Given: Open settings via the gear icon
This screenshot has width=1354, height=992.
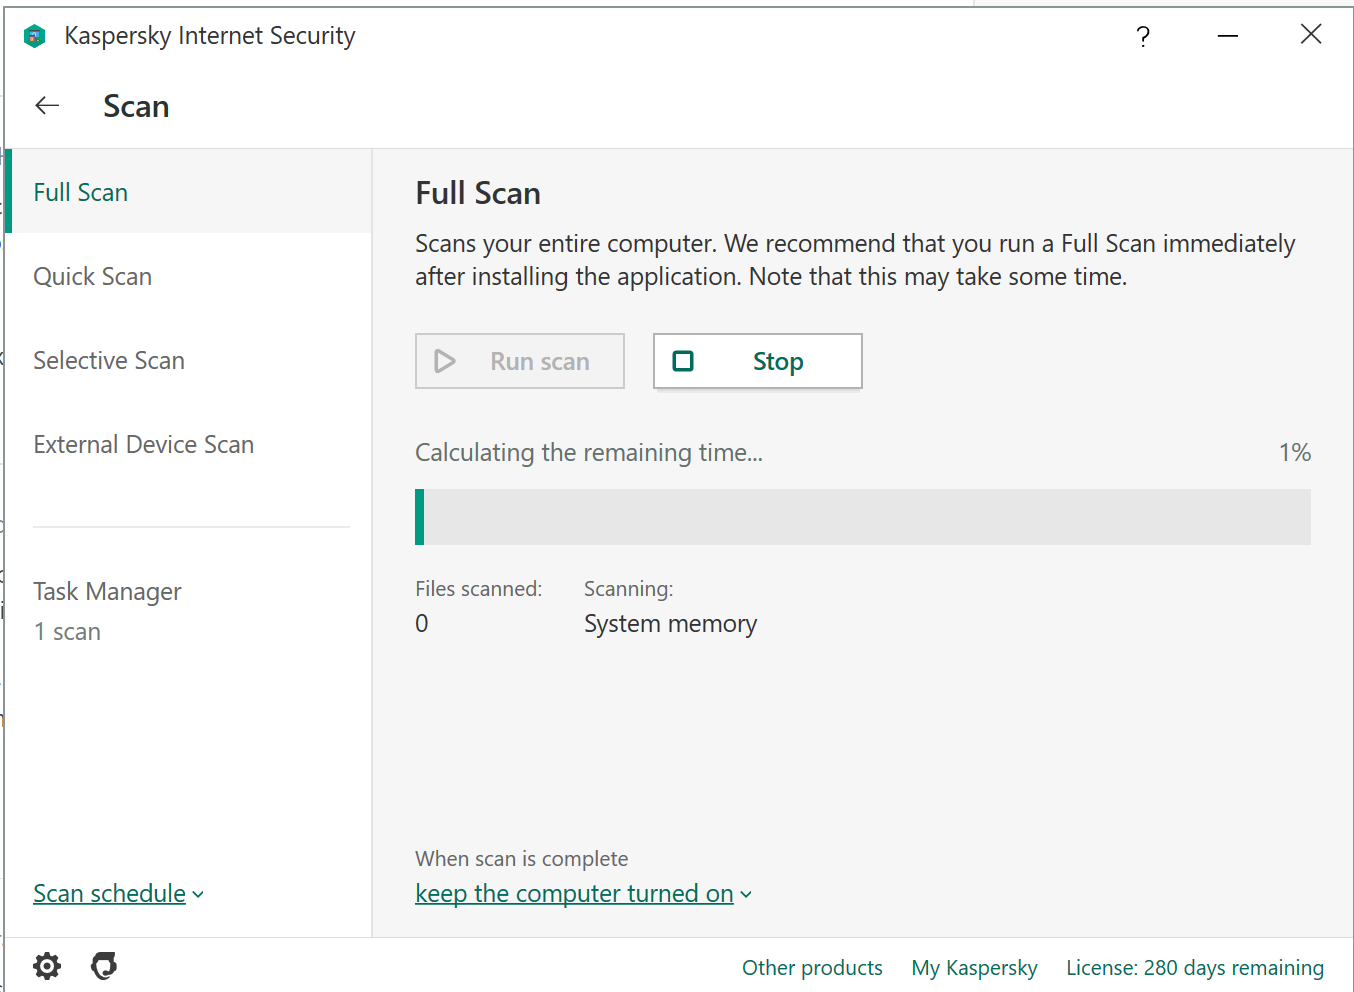Looking at the screenshot, I should [47, 966].
